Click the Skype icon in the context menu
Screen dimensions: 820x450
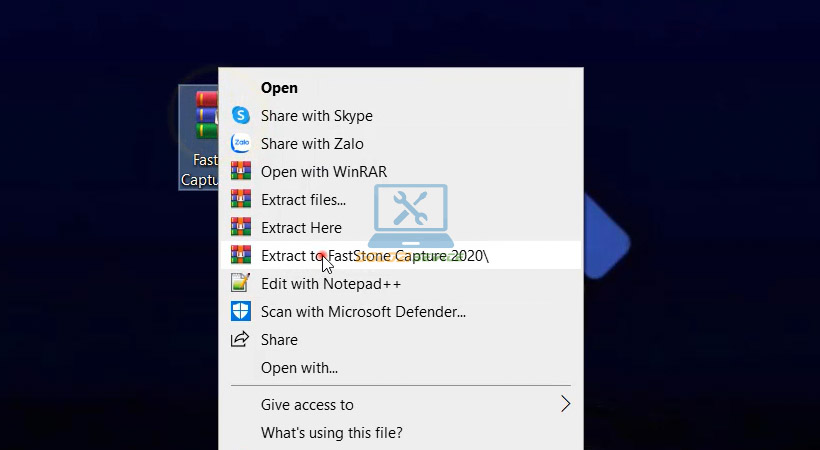(240, 116)
